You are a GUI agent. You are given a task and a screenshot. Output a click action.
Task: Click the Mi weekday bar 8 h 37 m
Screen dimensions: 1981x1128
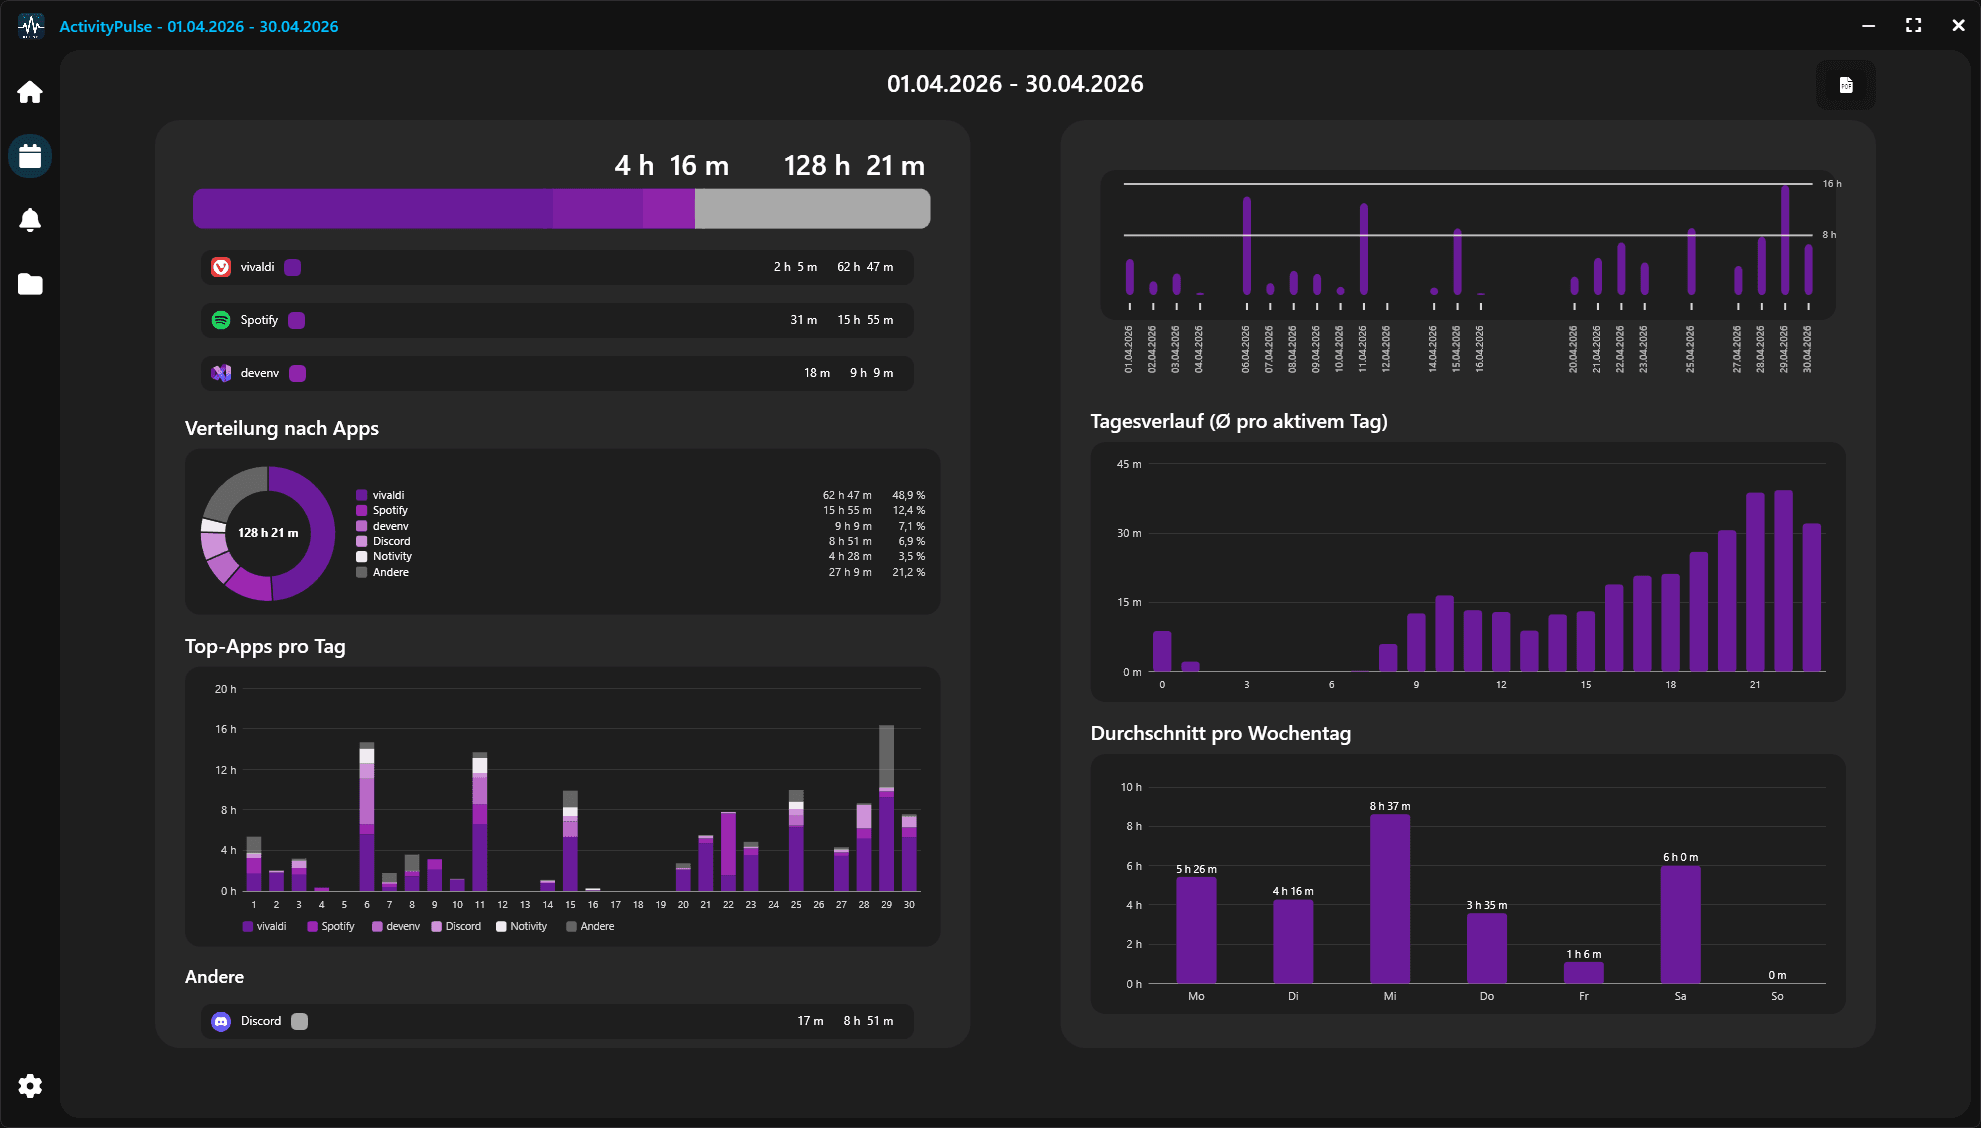tap(1390, 898)
